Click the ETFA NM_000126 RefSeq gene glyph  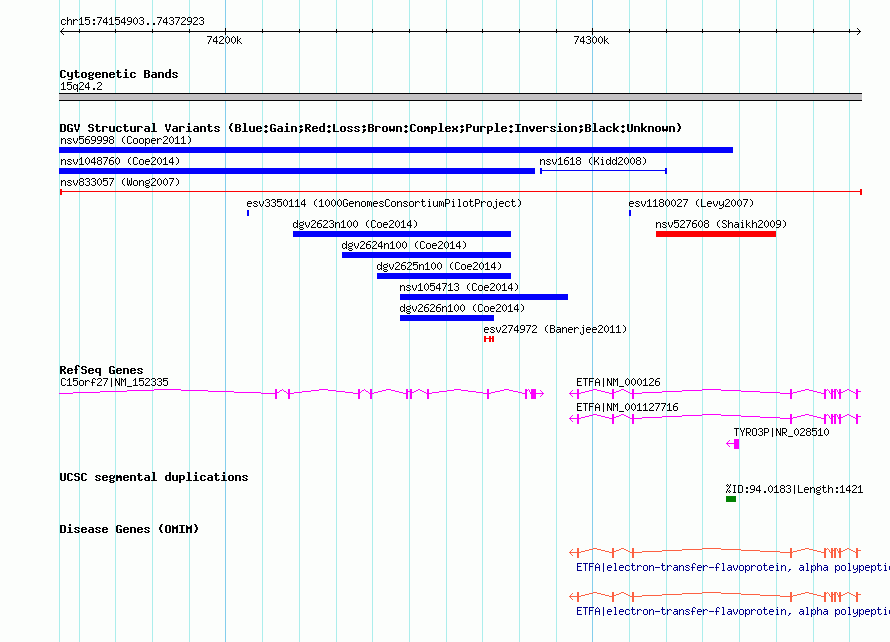(x=715, y=393)
